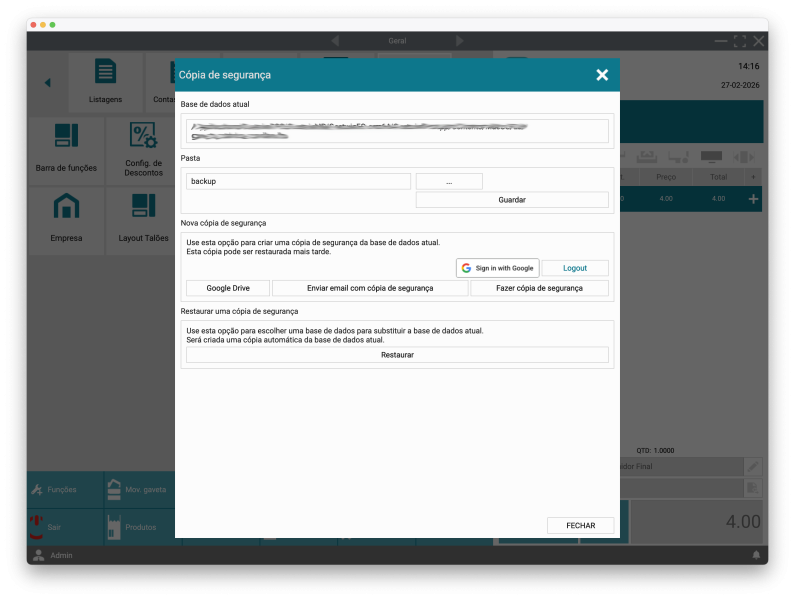Open the Empresa settings icon

(x=66, y=207)
